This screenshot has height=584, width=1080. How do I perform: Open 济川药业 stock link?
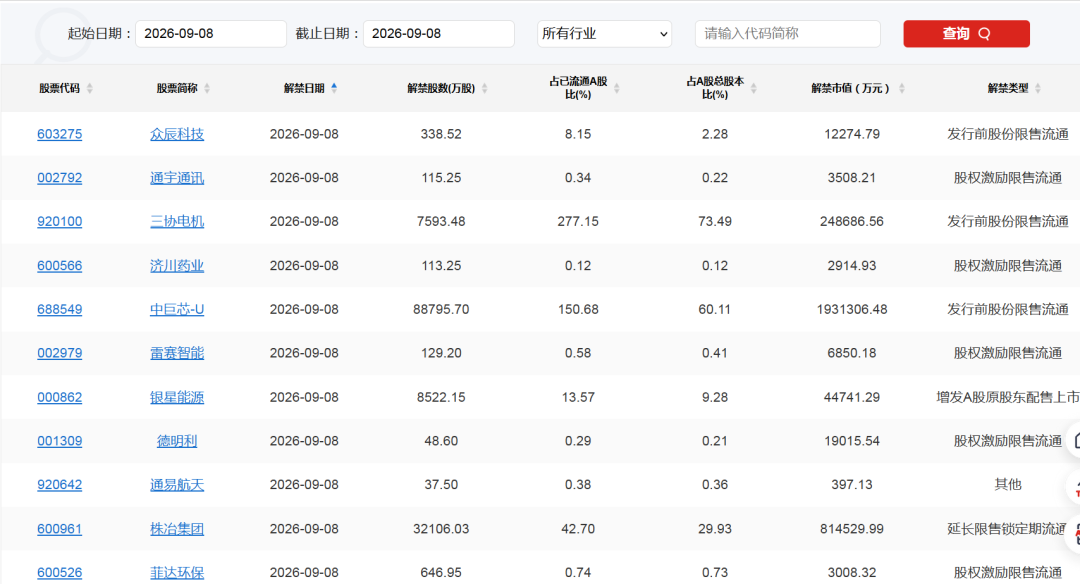(177, 266)
